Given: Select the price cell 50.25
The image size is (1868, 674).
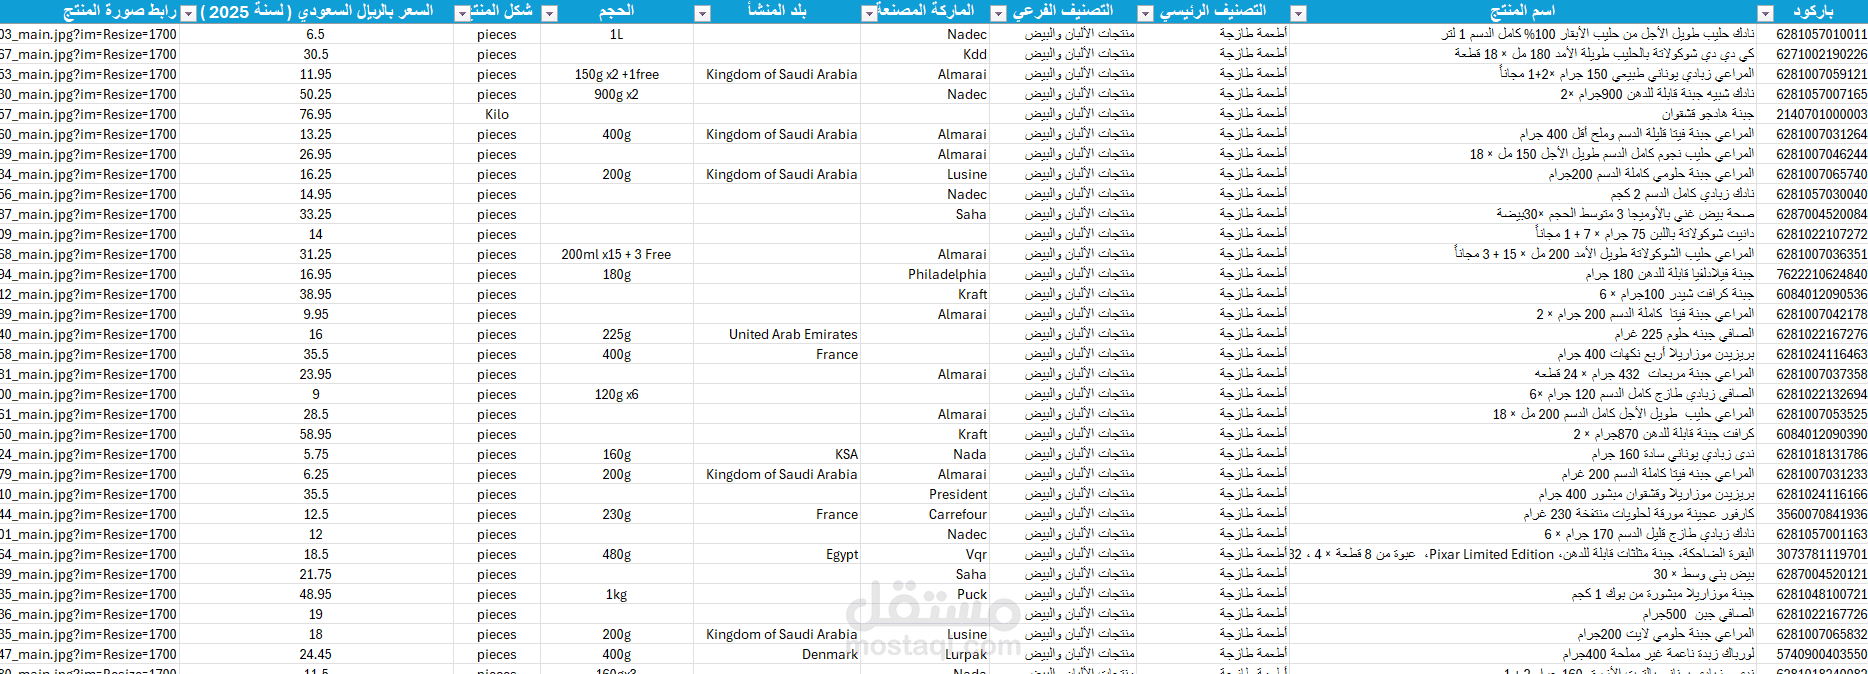Looking at the screenshot, I should point(316,94).
